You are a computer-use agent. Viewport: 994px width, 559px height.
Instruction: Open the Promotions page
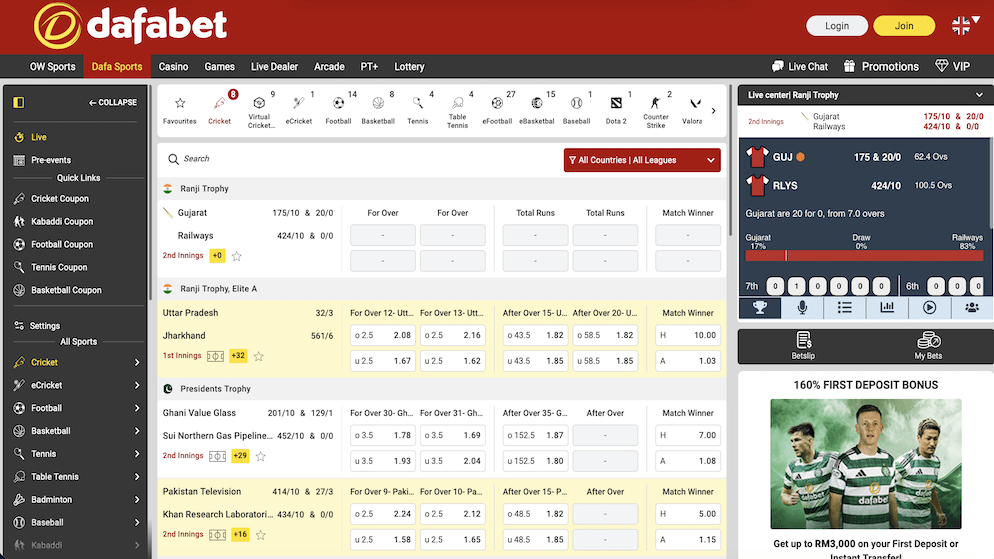coord(881,67)
